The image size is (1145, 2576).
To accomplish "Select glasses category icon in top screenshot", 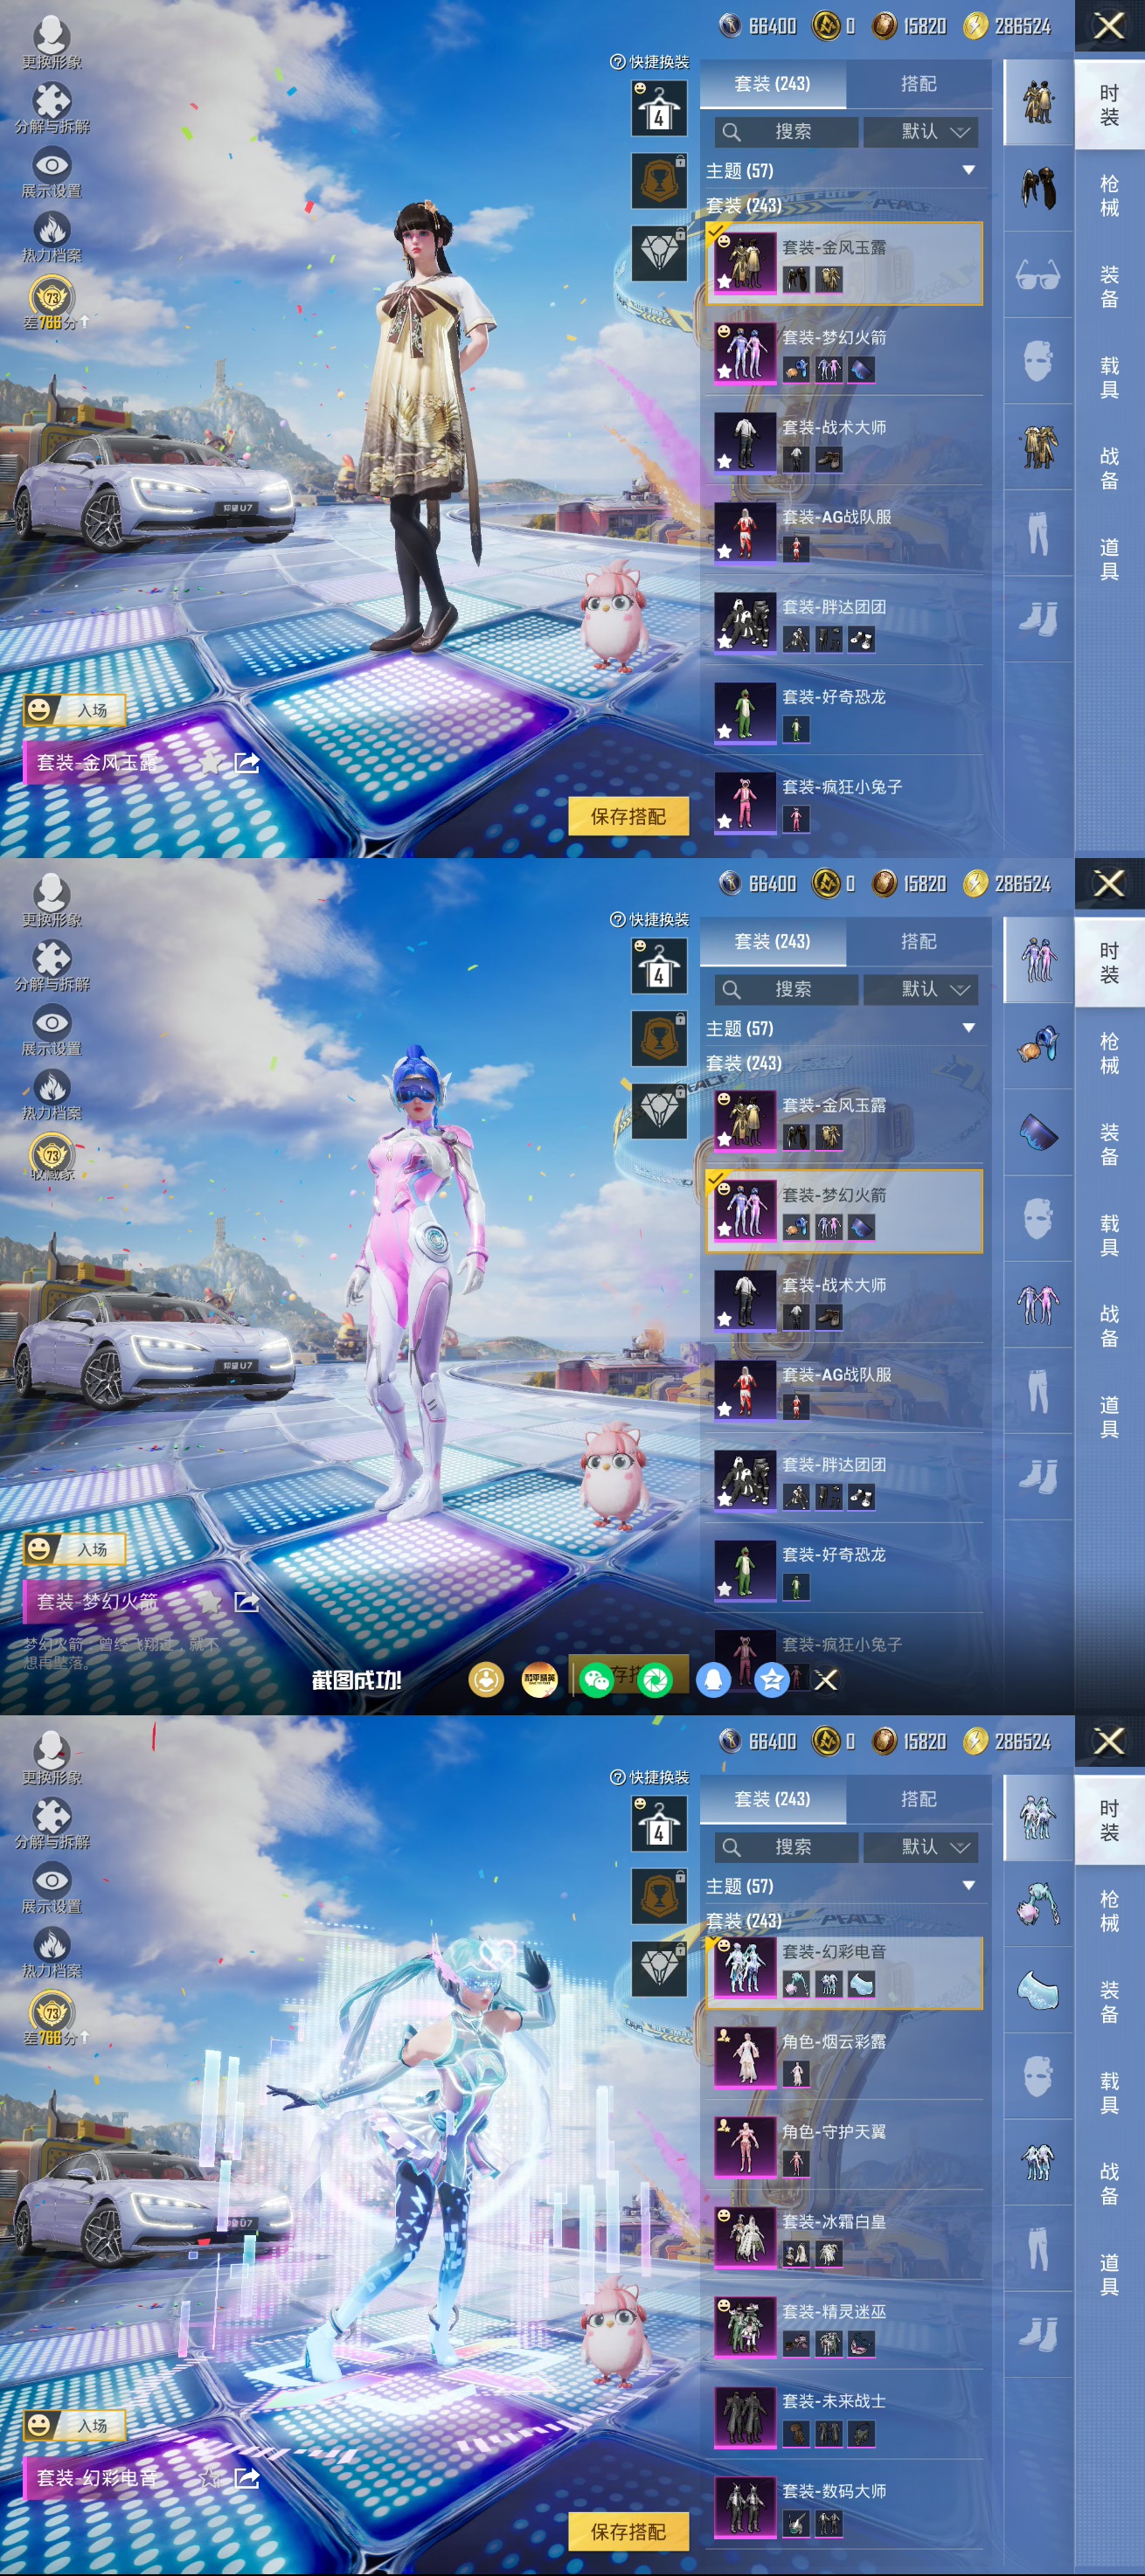I will [x=1037, y=274].
